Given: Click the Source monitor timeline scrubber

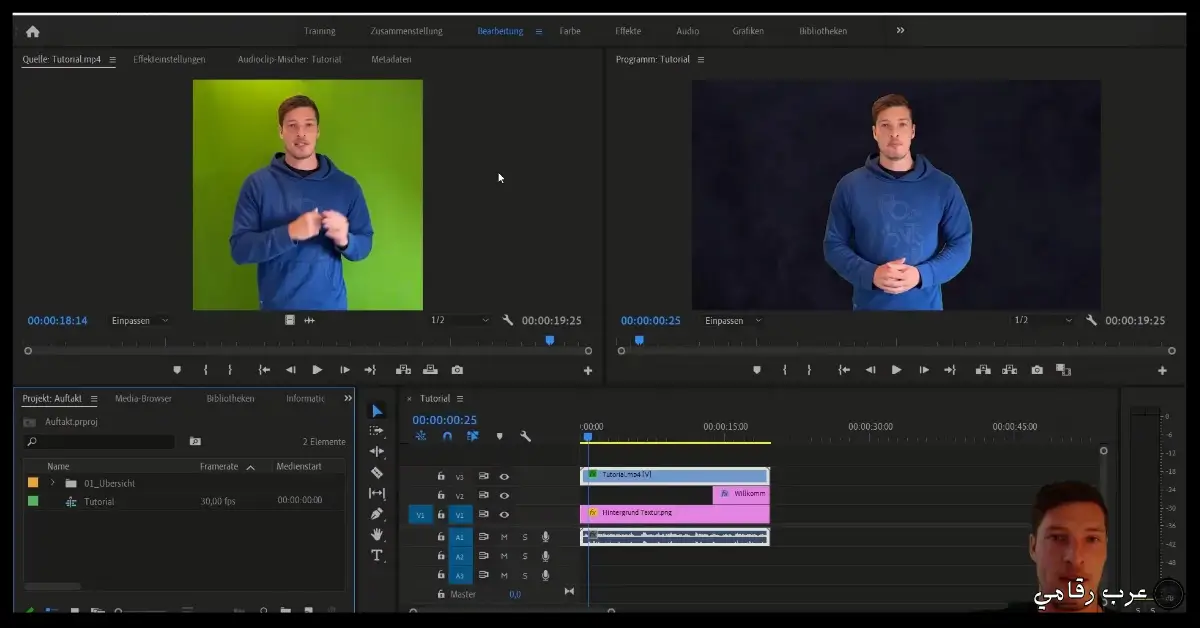Looking at the screenshot, I should (x=551, y=340).
